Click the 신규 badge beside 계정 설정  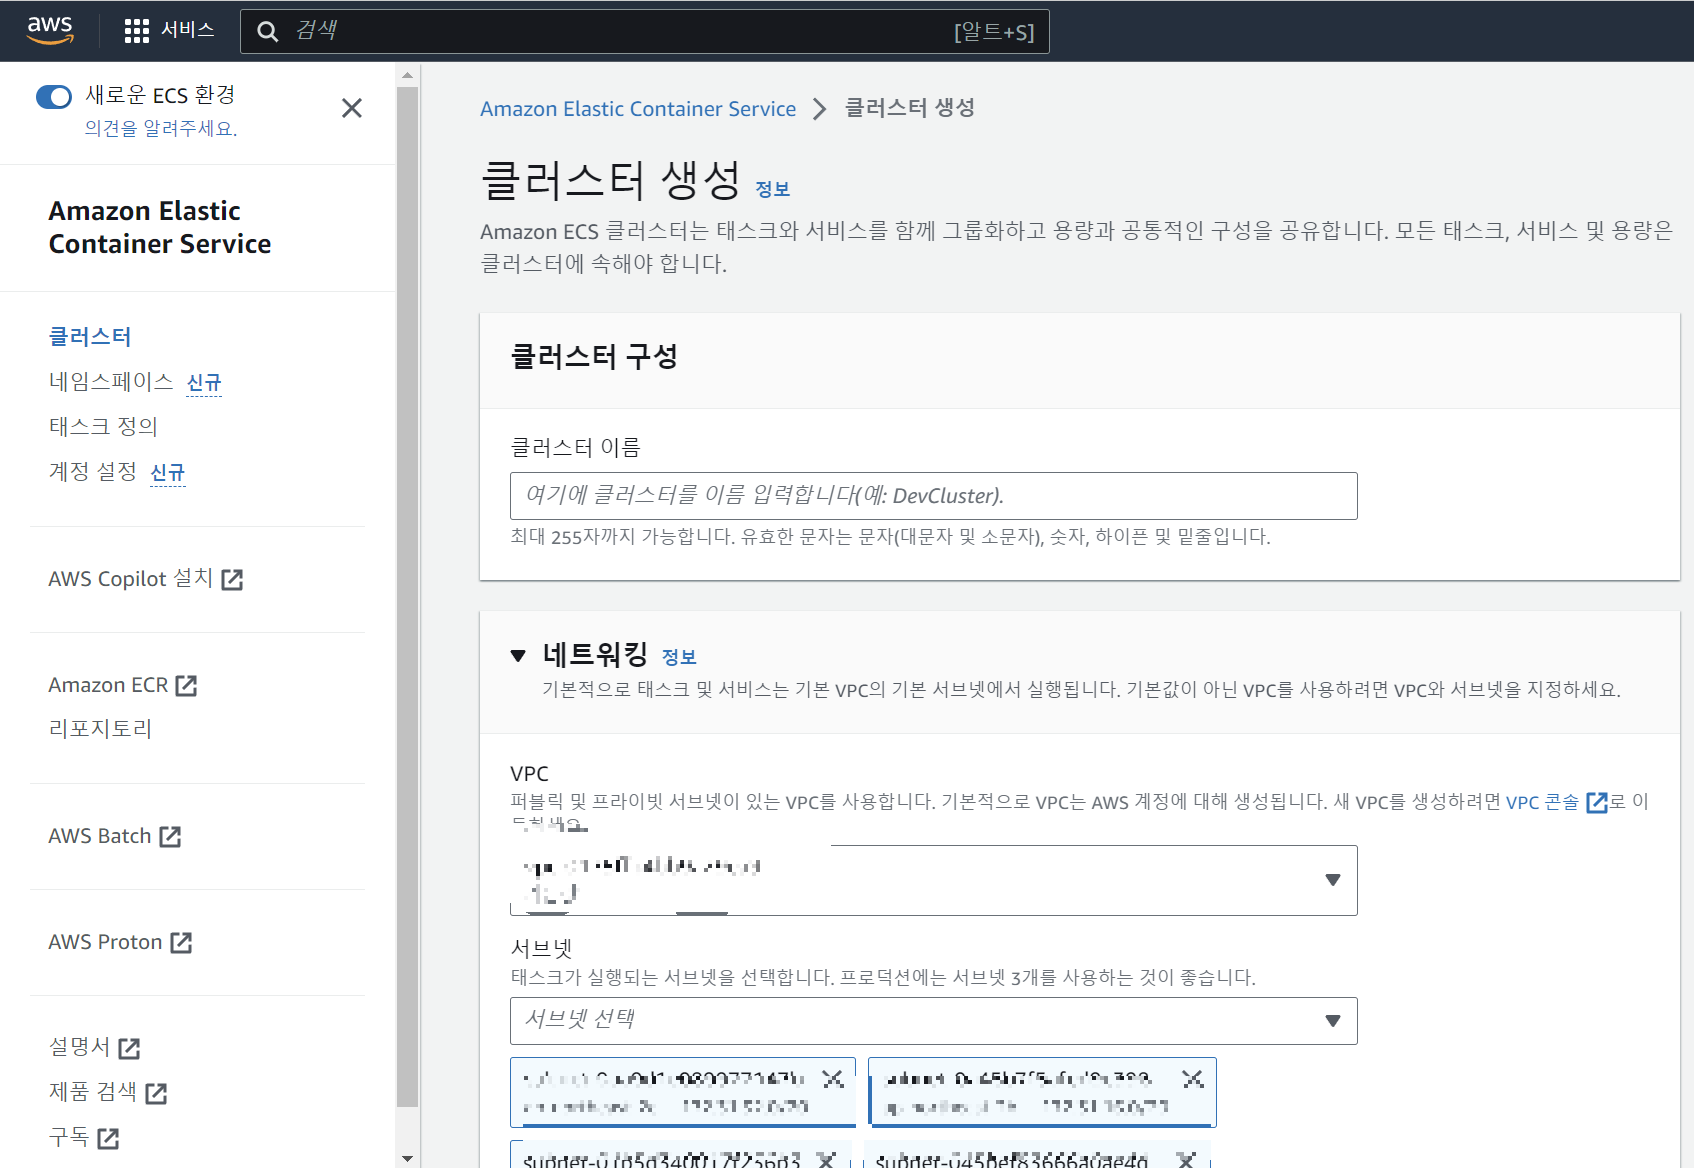[168, 473]
